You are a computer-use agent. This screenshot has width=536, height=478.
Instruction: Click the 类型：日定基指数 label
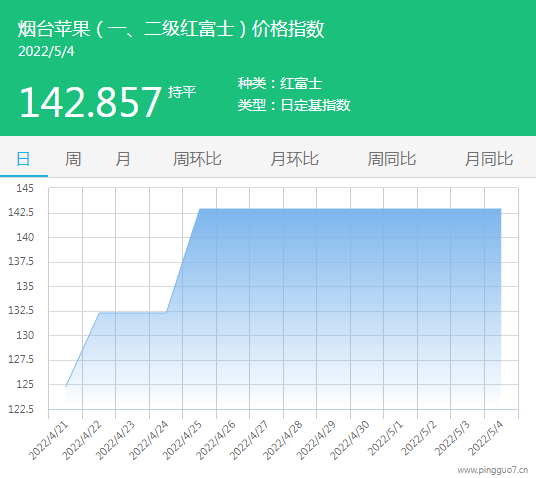[294, 105]
